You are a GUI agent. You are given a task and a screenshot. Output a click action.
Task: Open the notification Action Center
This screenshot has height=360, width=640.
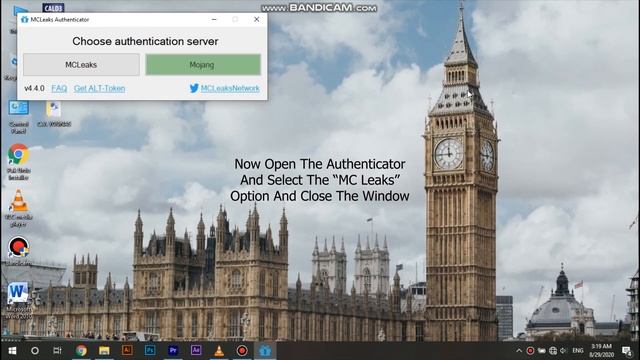click(x=627, y=351)
